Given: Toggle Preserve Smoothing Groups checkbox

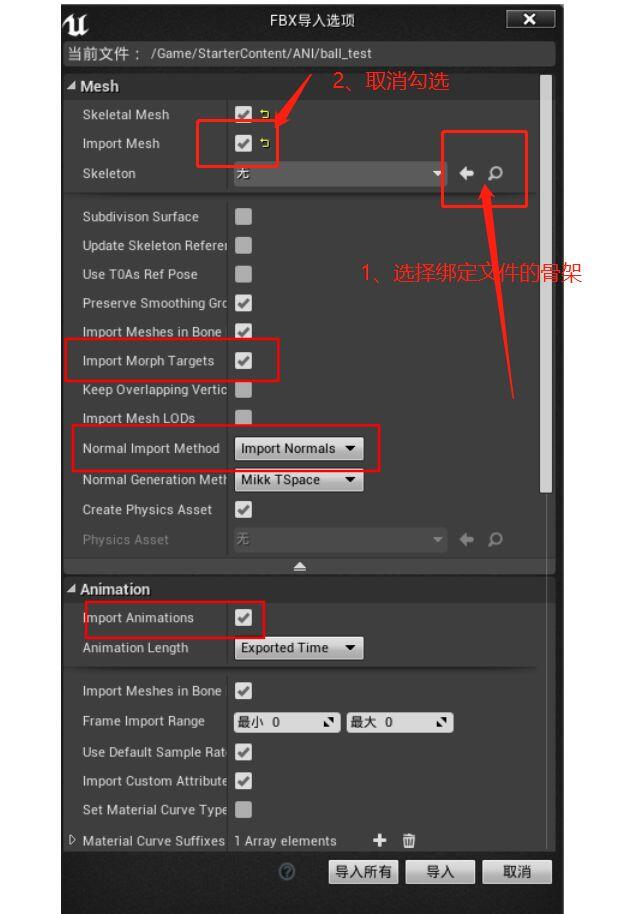Looking at the screenshot, I should click(243, 303).
